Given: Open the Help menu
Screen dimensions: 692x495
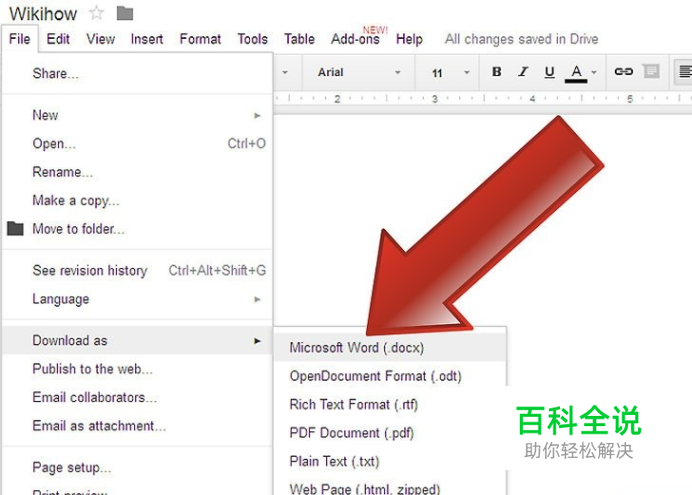Looking at the screenshot, I should pyautogui.click(x=409, y=39).
